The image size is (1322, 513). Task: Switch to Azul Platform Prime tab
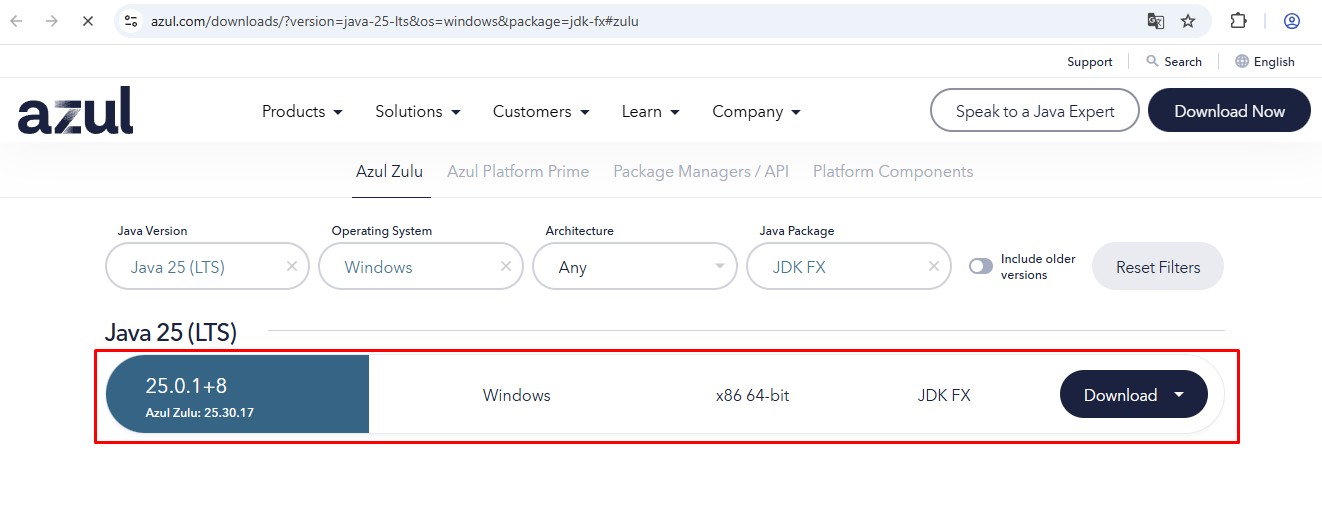518,171
